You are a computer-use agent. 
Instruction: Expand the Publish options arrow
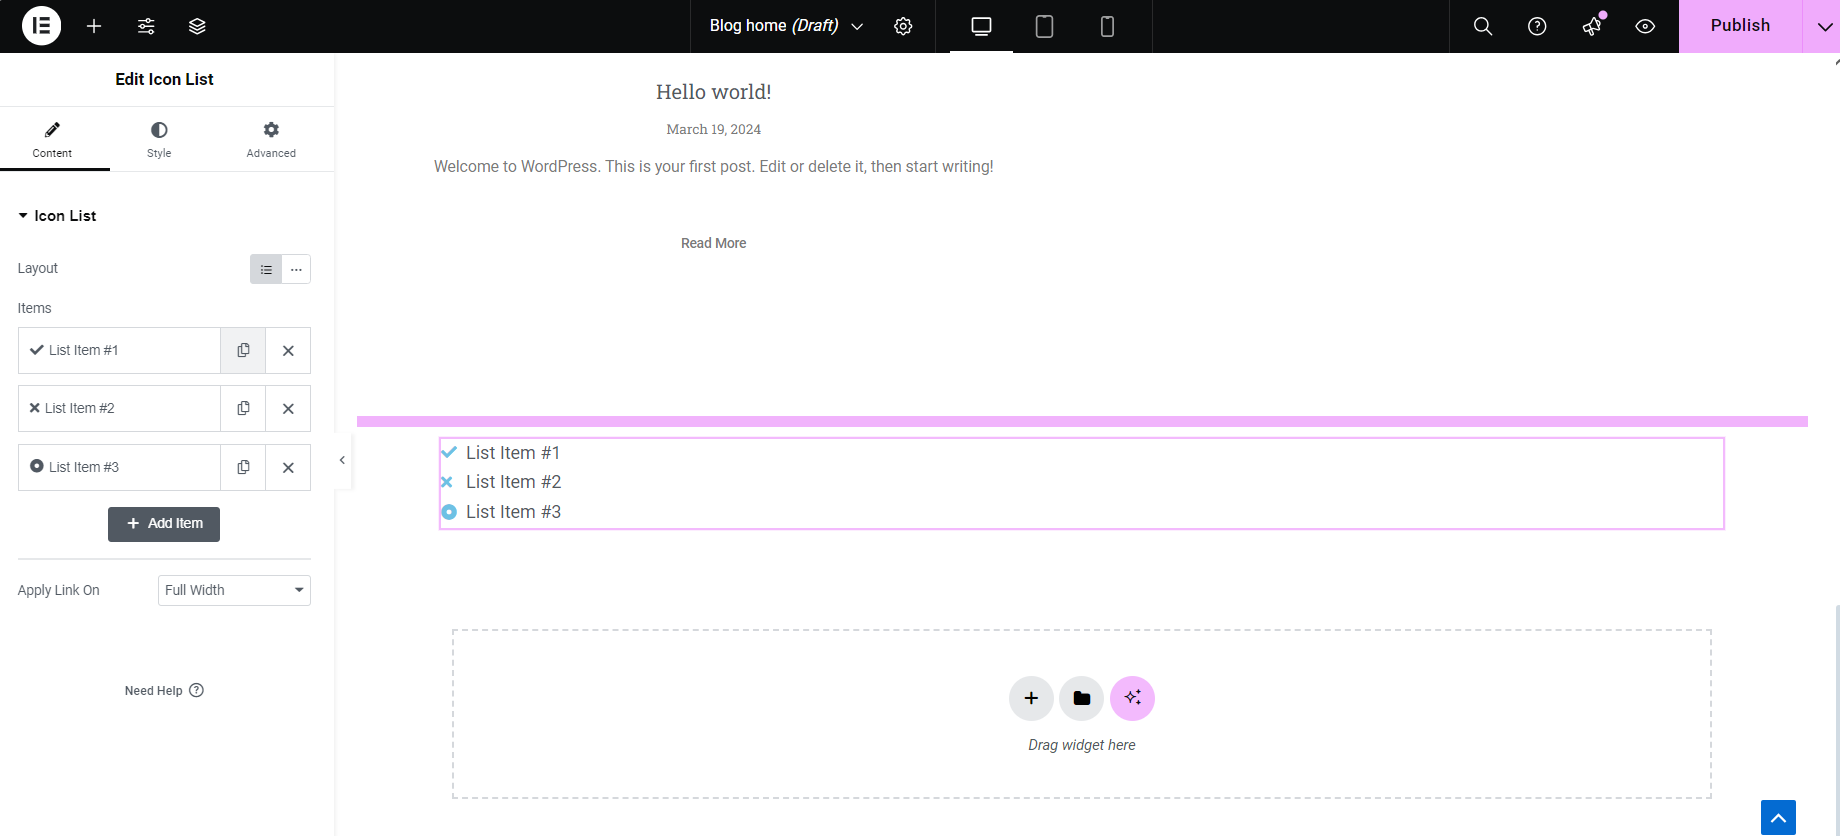tap(1822, 26)
